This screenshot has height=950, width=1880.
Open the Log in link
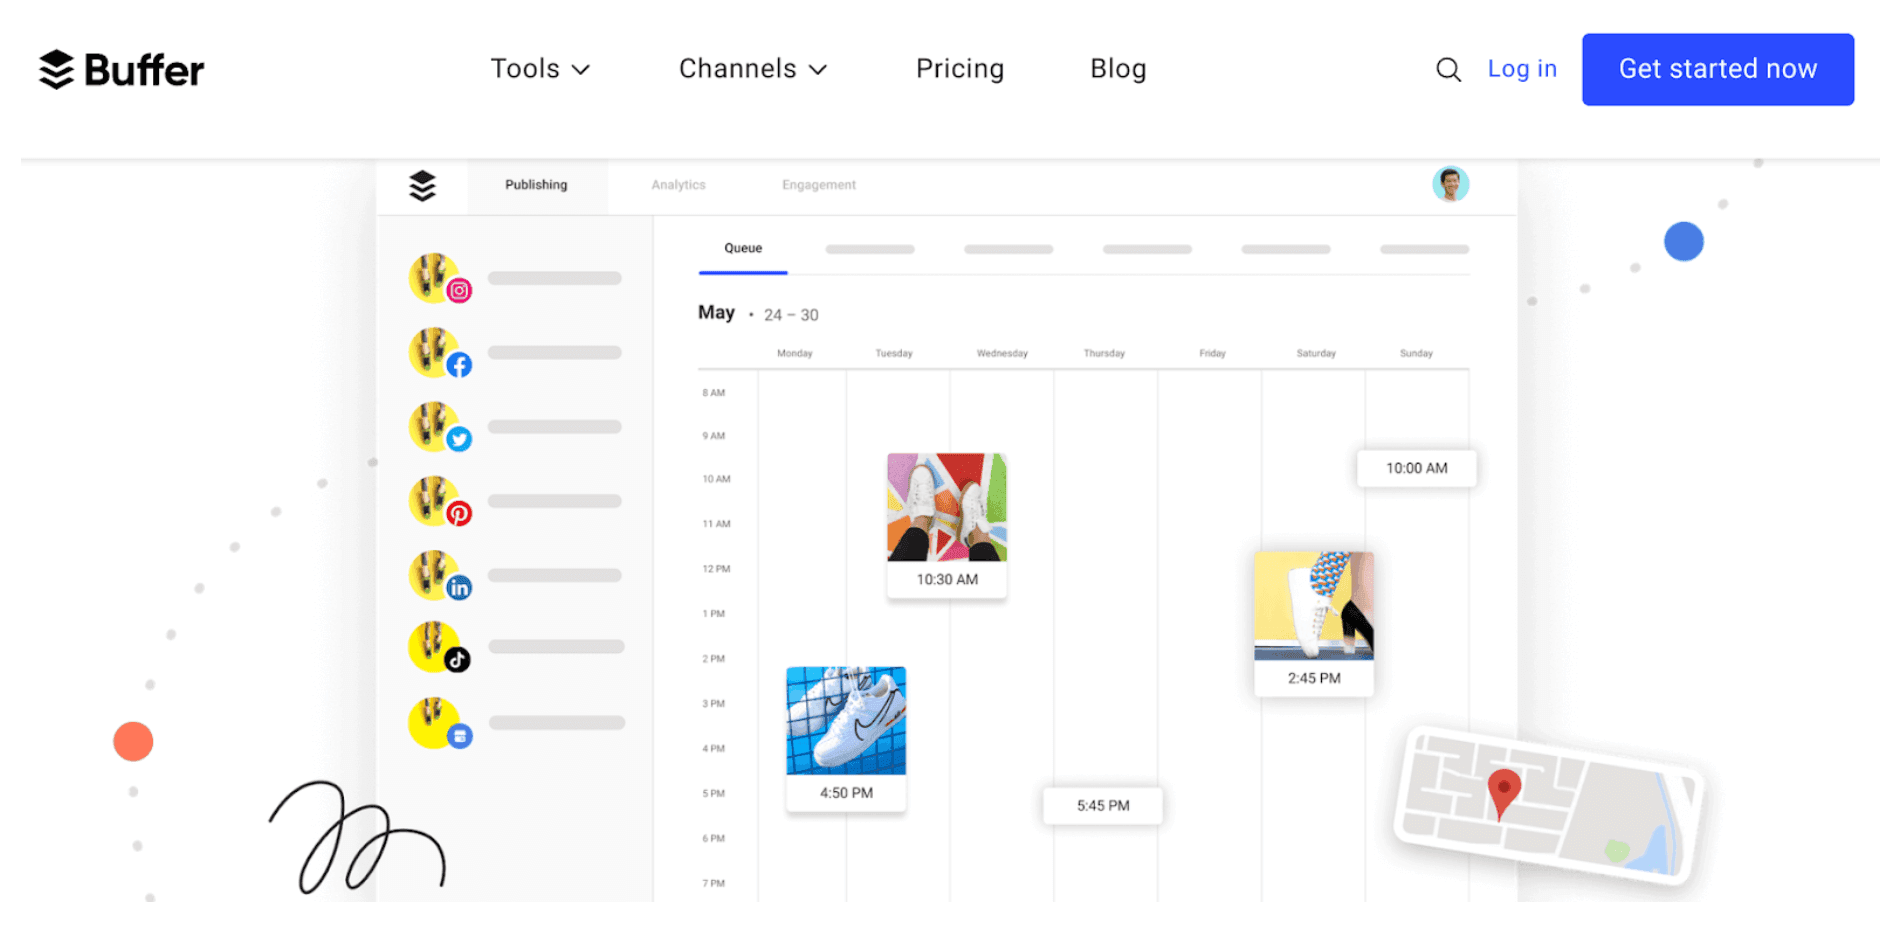pyautogui.click(x=1521, y=69)
